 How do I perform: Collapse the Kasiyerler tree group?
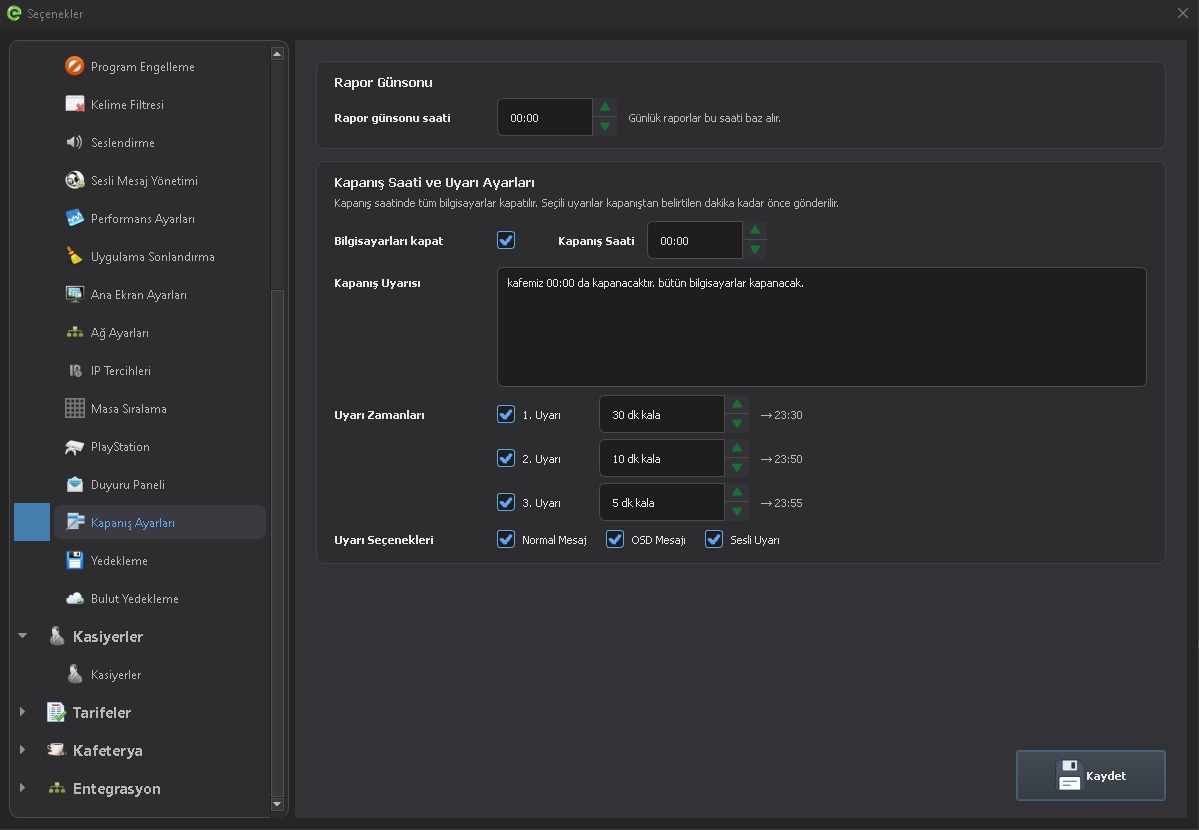point(23,636)
